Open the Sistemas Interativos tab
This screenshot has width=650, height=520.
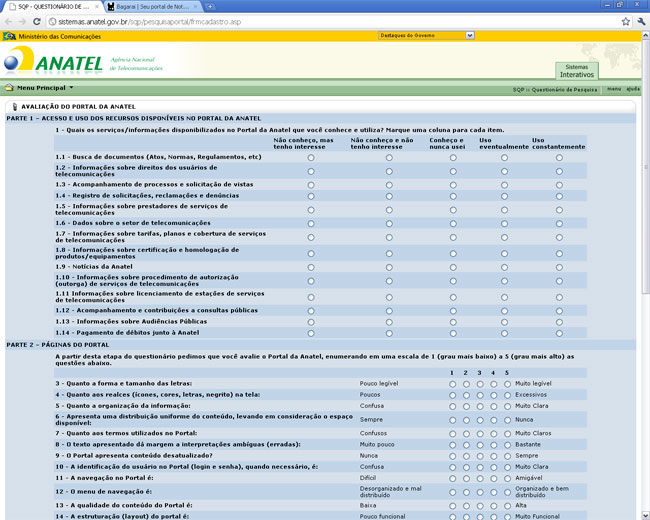(577, 71)
